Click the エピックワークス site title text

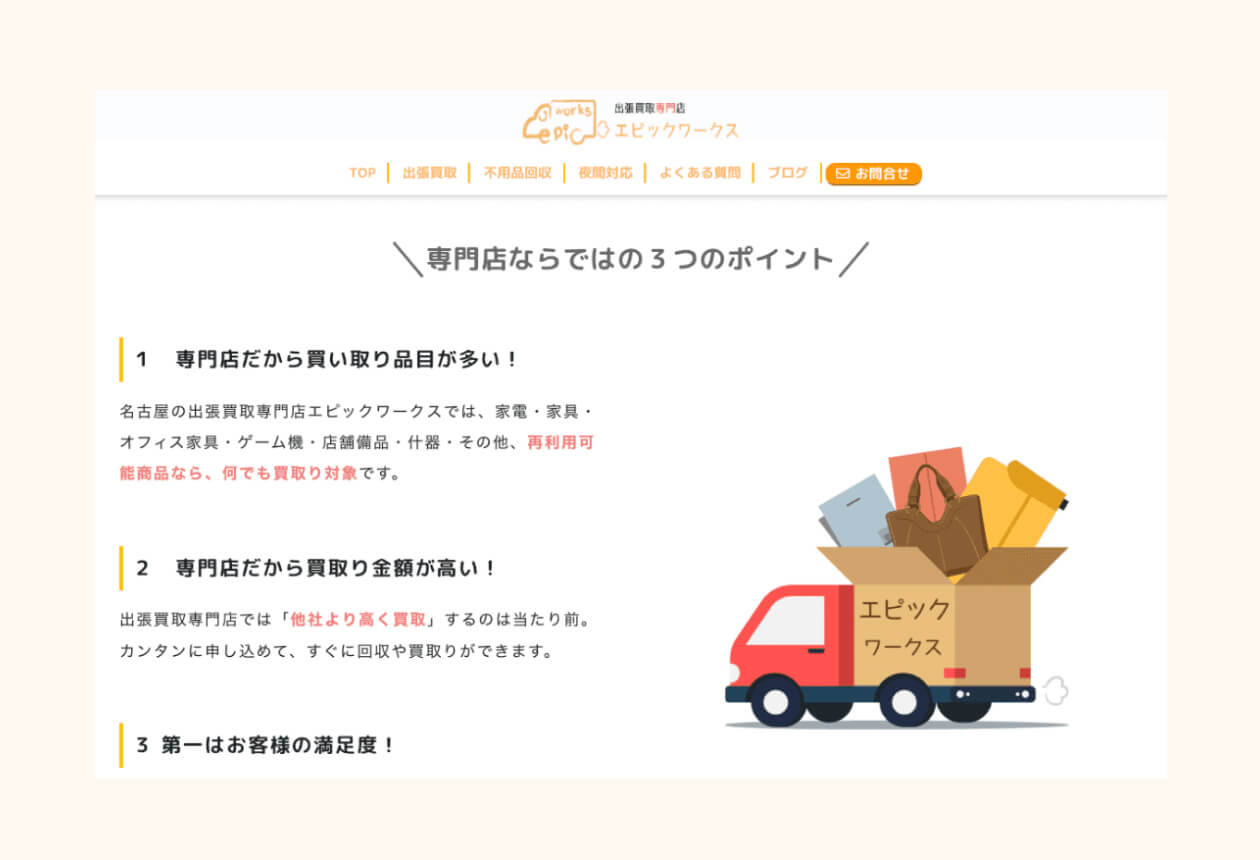coord(676,130)
